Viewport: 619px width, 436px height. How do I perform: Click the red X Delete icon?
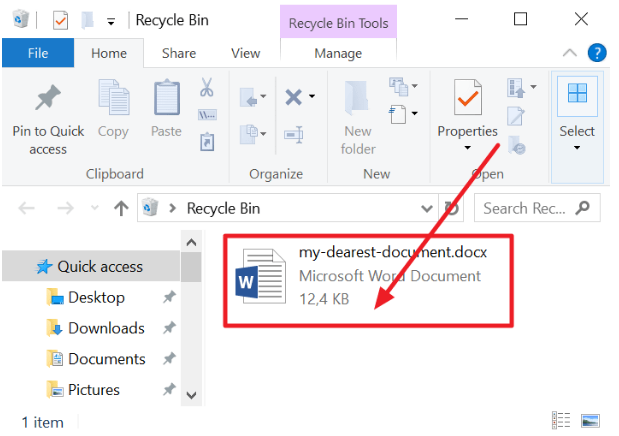[x=294, y=97]
